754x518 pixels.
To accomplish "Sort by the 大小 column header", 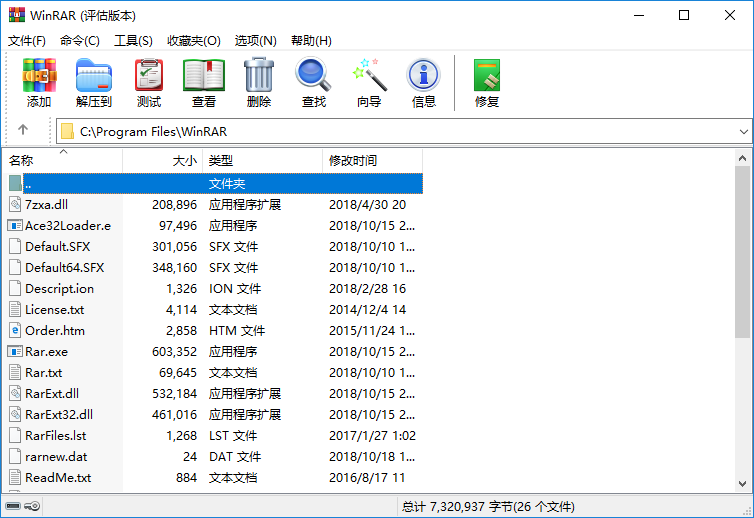I will tap(163, 160).
